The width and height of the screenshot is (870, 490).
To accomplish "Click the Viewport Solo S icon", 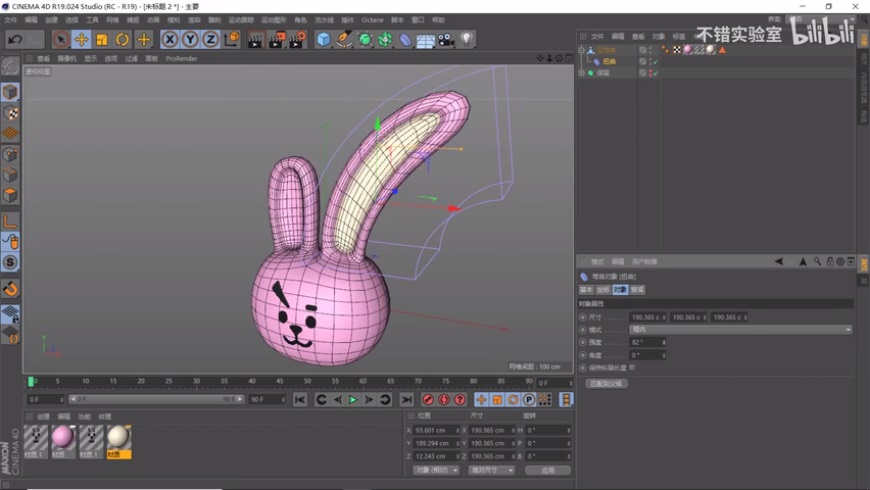I will [10, 262].
